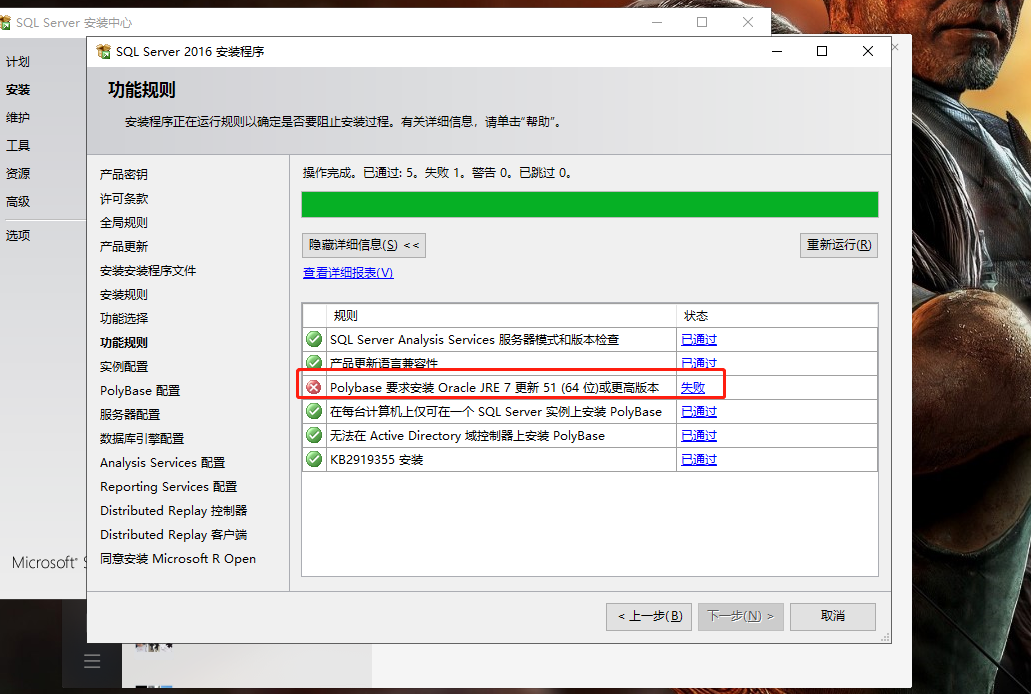1031x694 pixels.
Task: Click the green progress bar
Action: (590, 205)
